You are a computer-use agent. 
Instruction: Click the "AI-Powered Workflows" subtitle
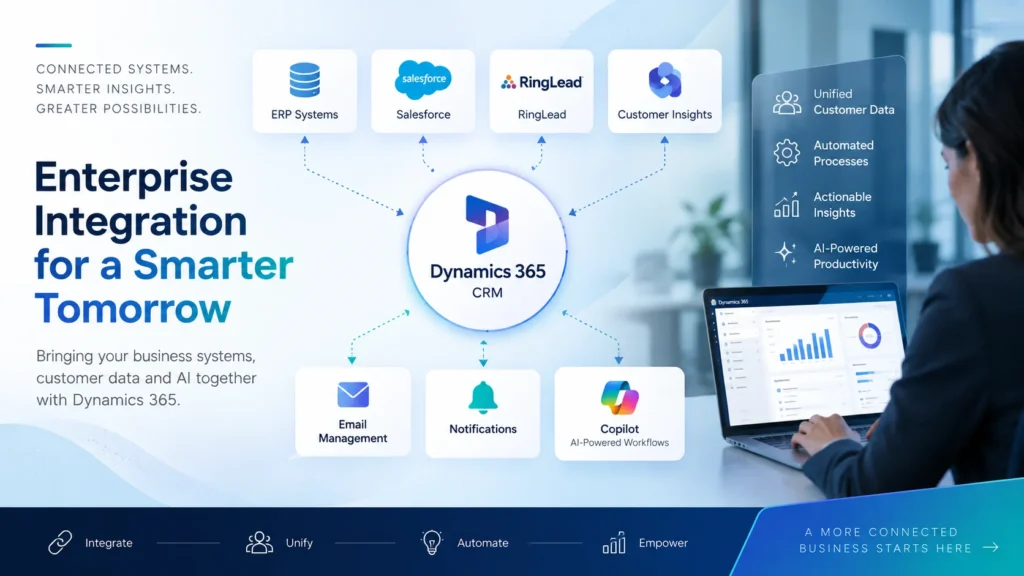(x=619, y=443)
